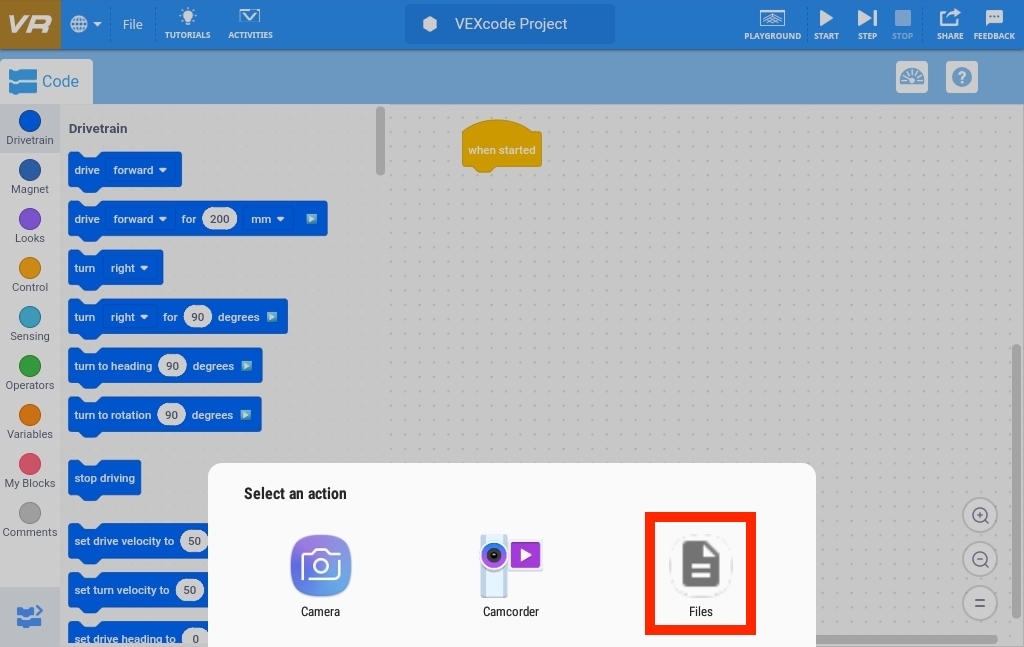Click the 90 value in 'turn for' block
The image size is (1024, 647).
[197, 317]
